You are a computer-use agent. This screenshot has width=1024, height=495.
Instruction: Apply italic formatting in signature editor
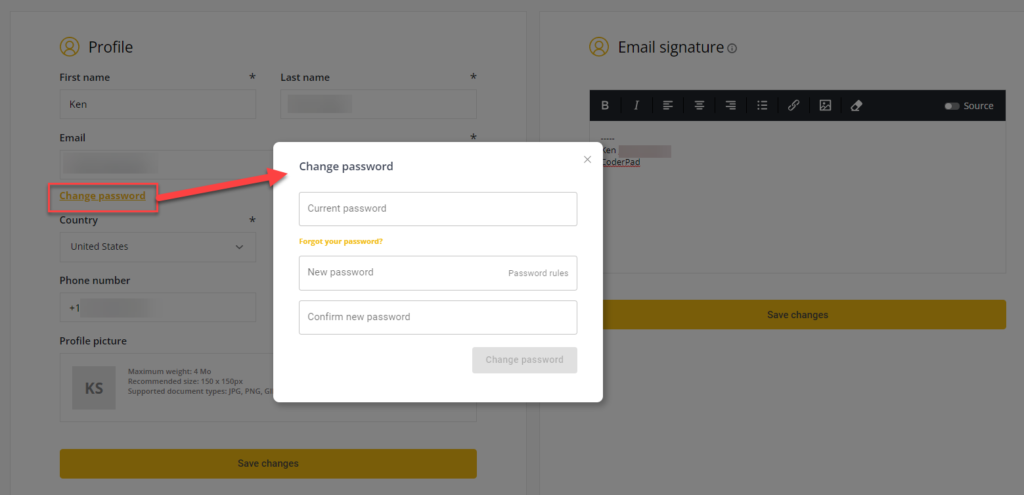point(636,106)
